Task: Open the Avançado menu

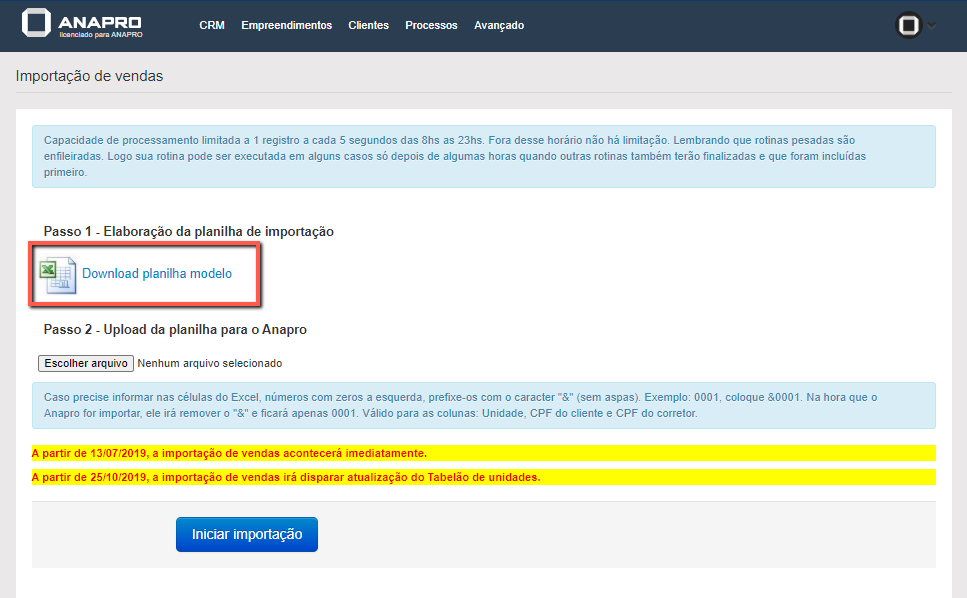Action: tap(499, 25)
